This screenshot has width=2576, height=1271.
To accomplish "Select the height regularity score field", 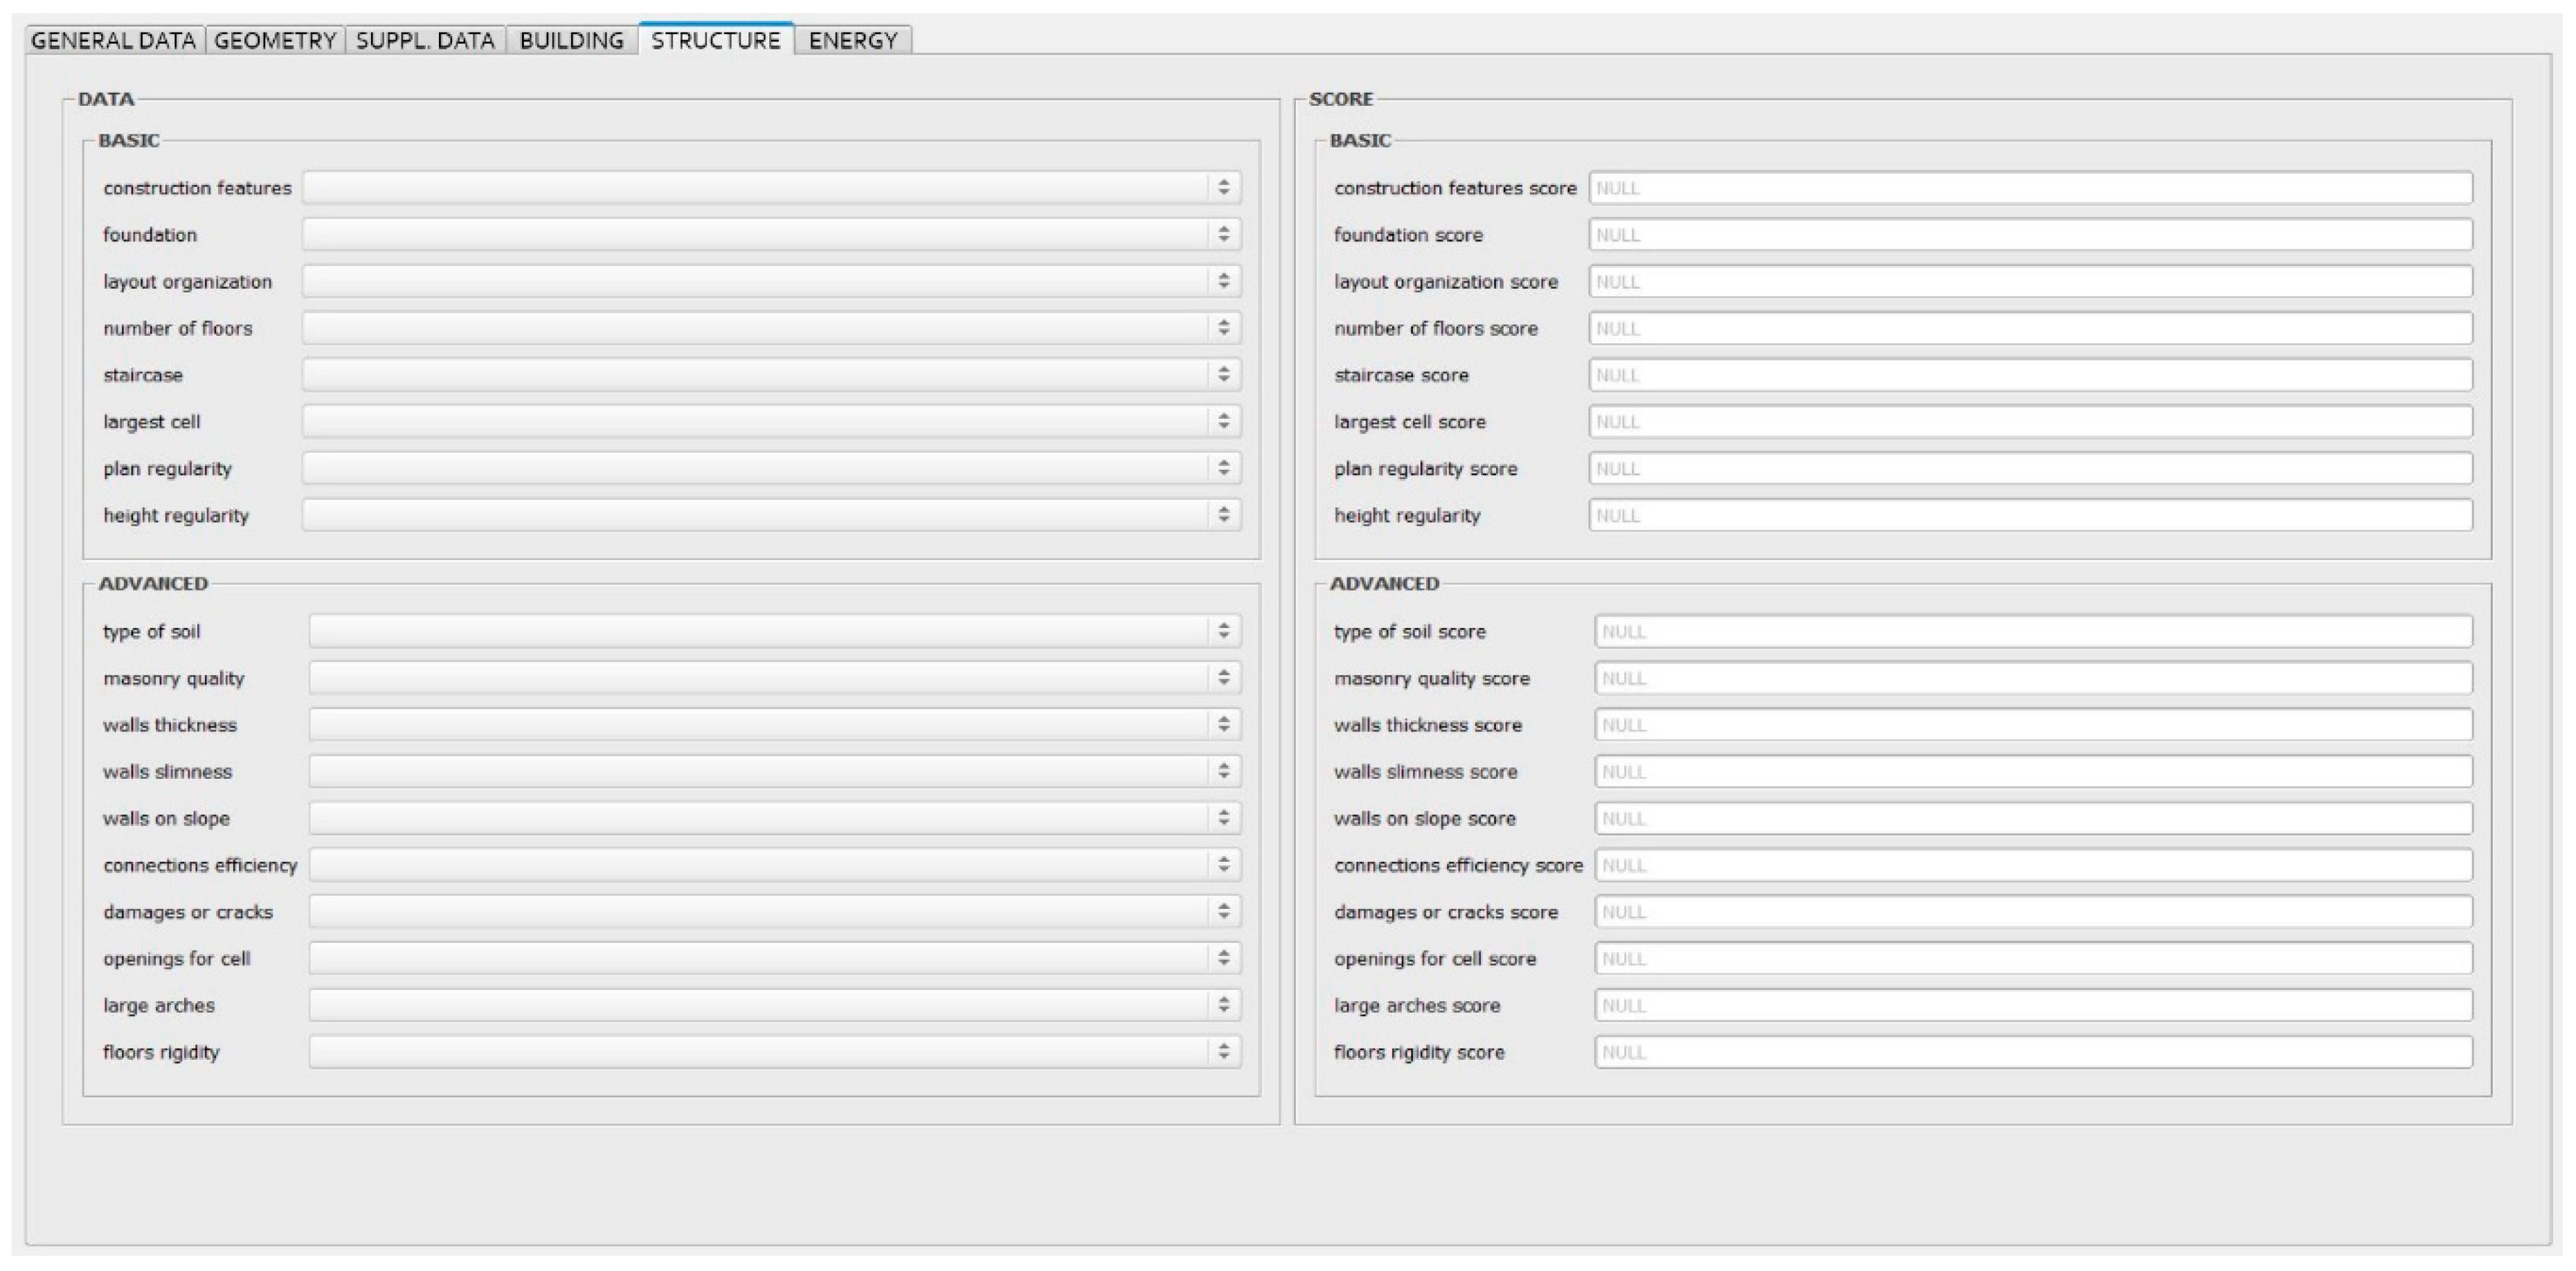I will (2030, 515).
